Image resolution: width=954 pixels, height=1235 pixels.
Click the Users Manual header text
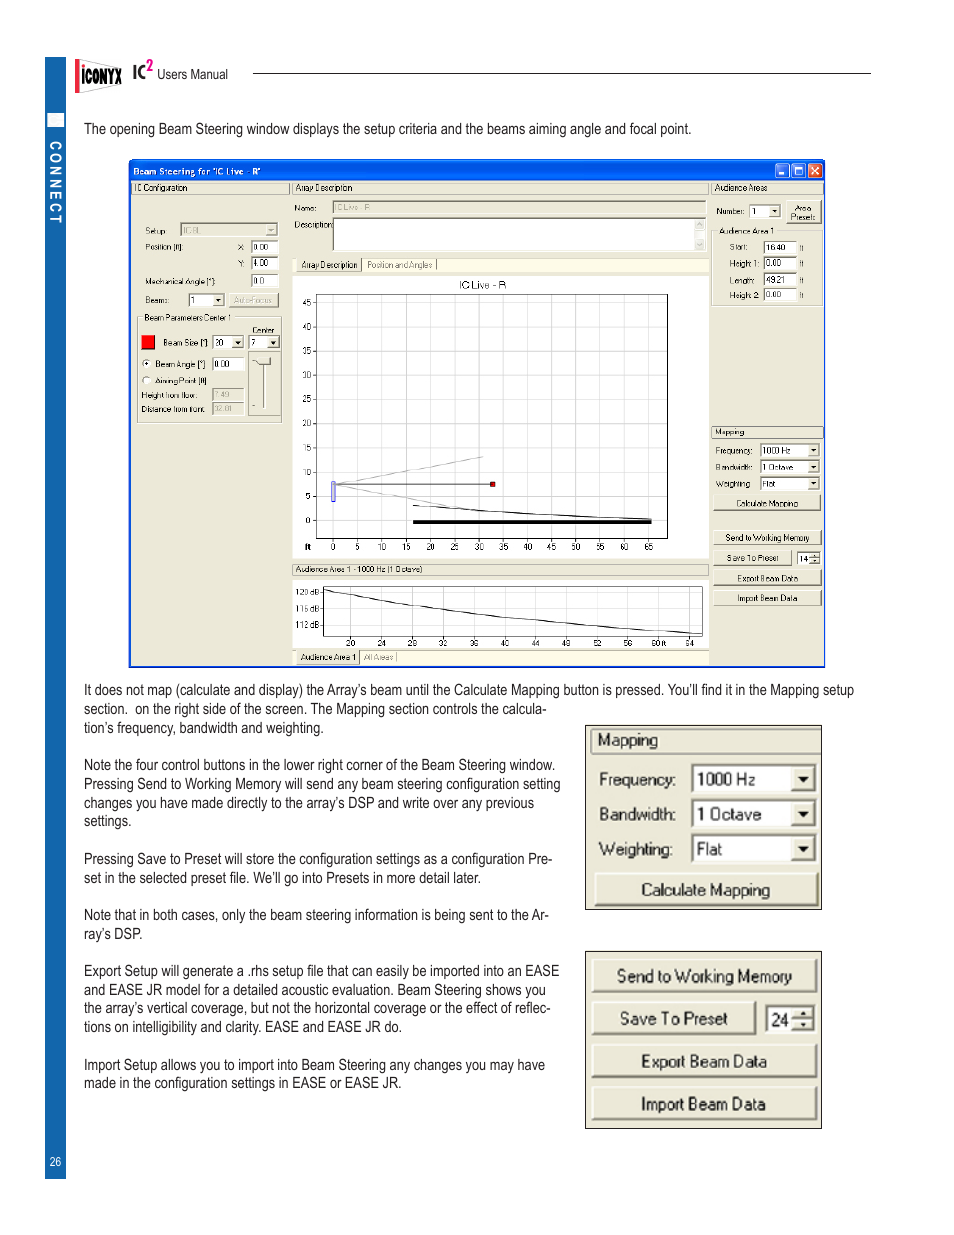(192, 75)
